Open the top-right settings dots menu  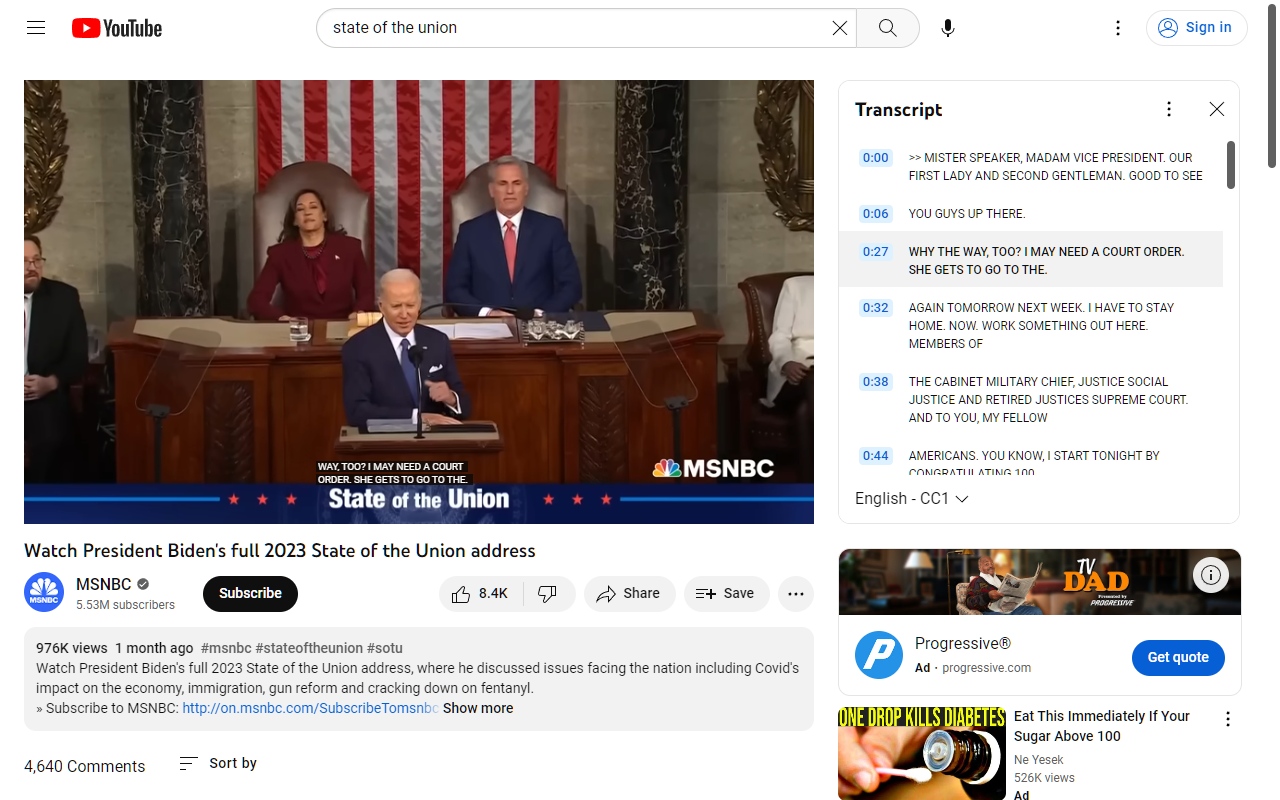1119,28
